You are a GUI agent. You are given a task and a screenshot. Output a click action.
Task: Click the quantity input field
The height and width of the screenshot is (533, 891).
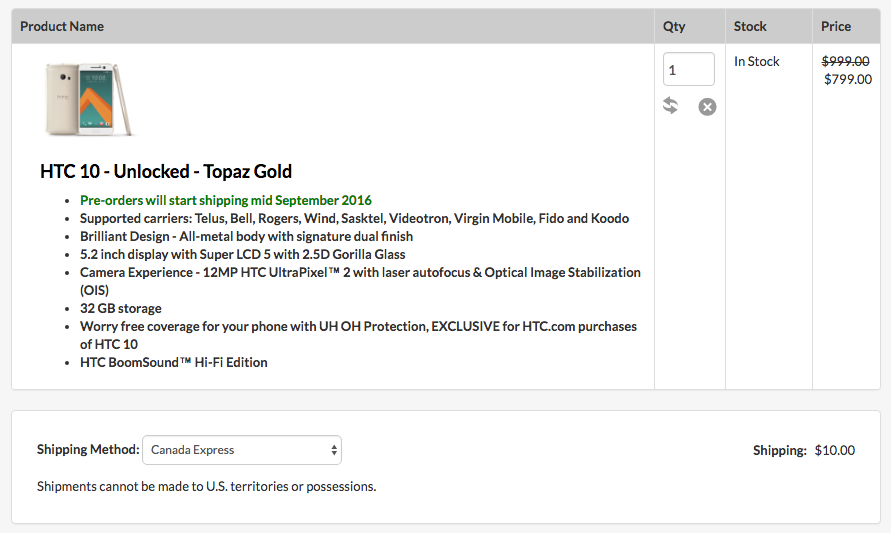click(x=689, y=69)
